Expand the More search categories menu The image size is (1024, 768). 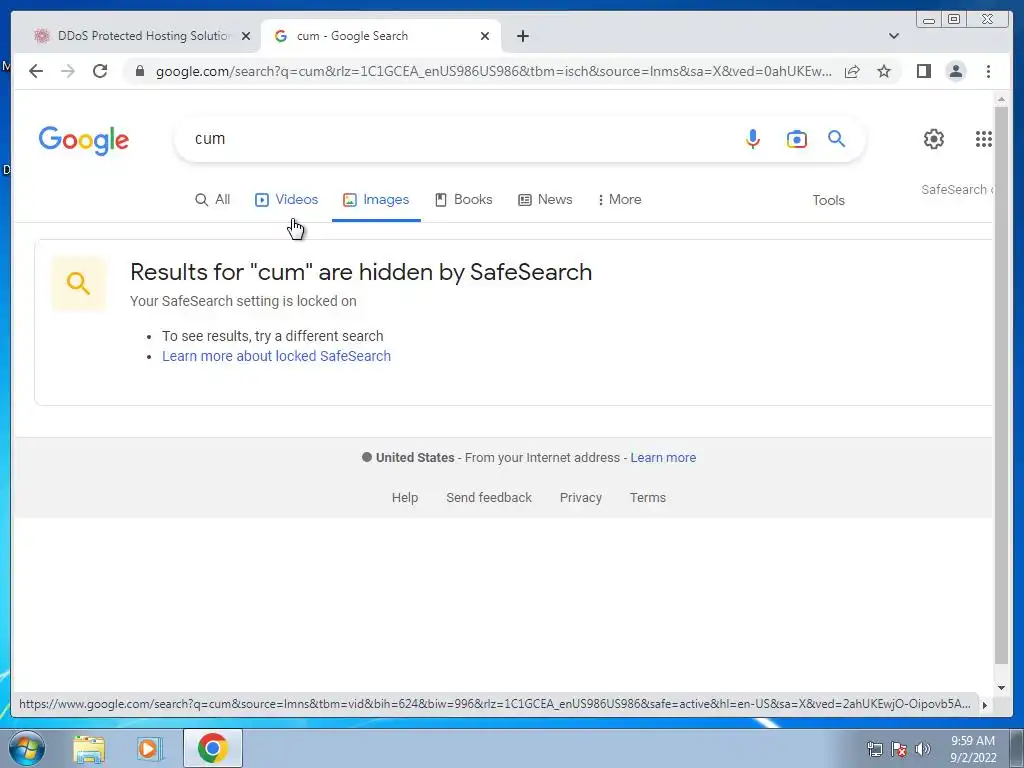point(619,199)
